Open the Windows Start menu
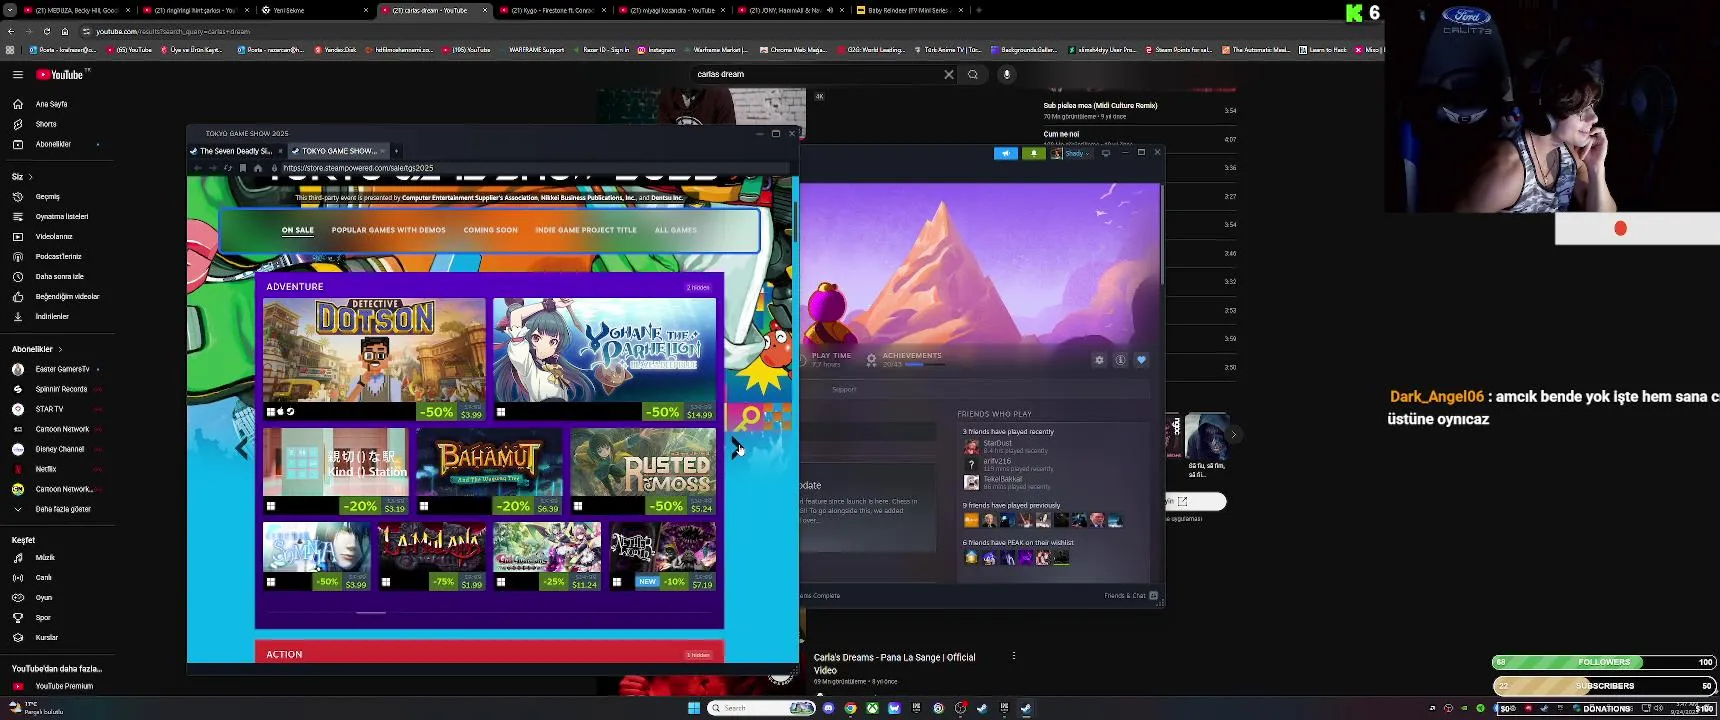1720x720 pixels. (x=694, y=708)
